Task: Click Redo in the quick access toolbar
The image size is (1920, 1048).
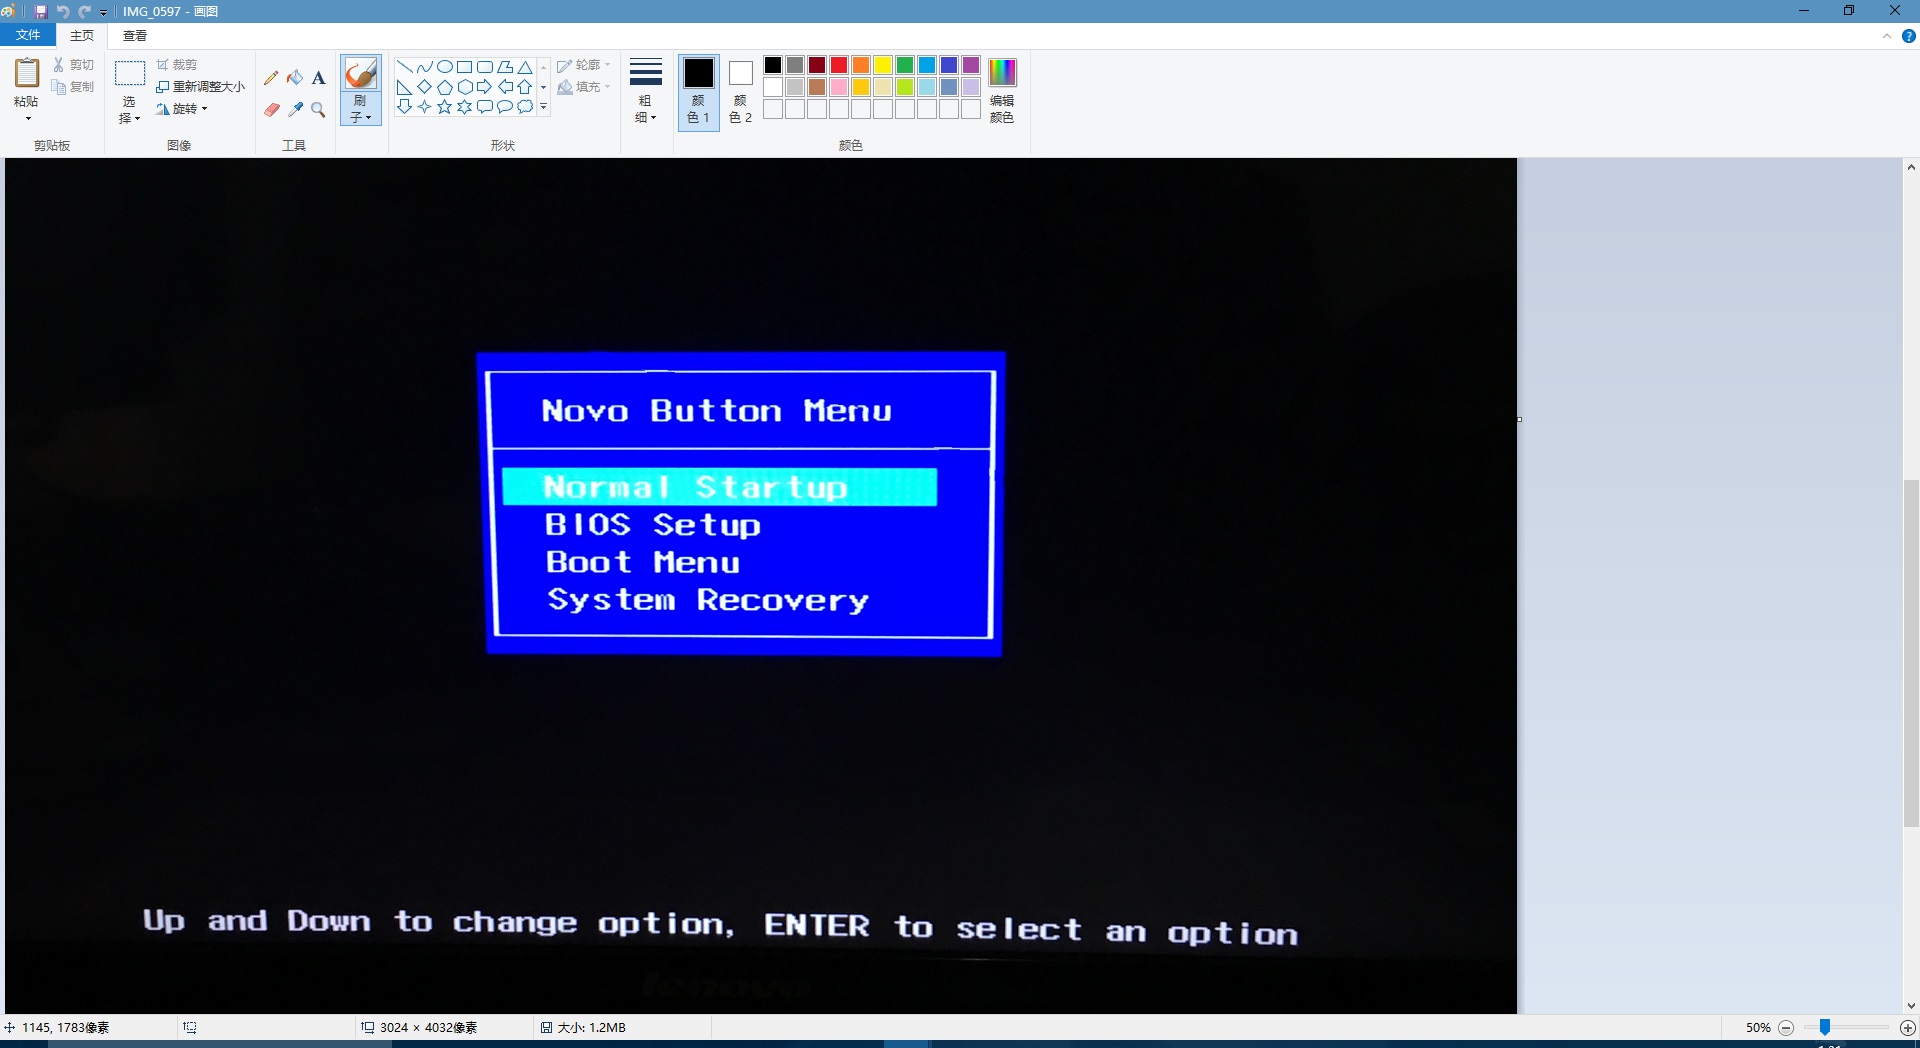Action: tap(84, 11)
